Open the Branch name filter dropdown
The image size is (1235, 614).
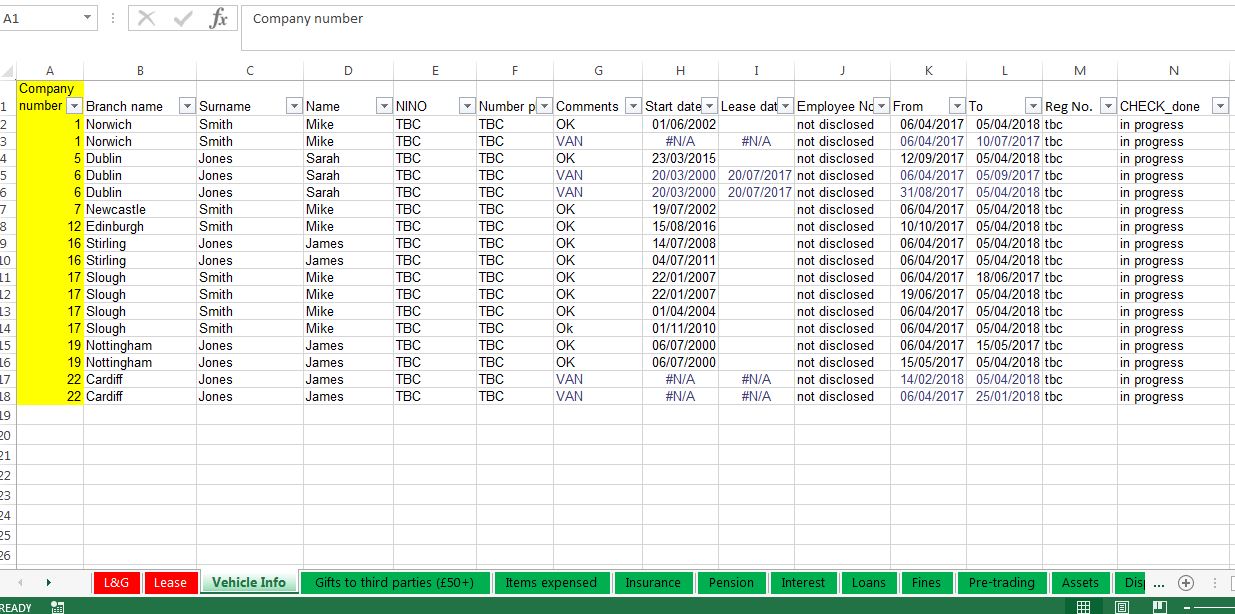tap(186, 105)
